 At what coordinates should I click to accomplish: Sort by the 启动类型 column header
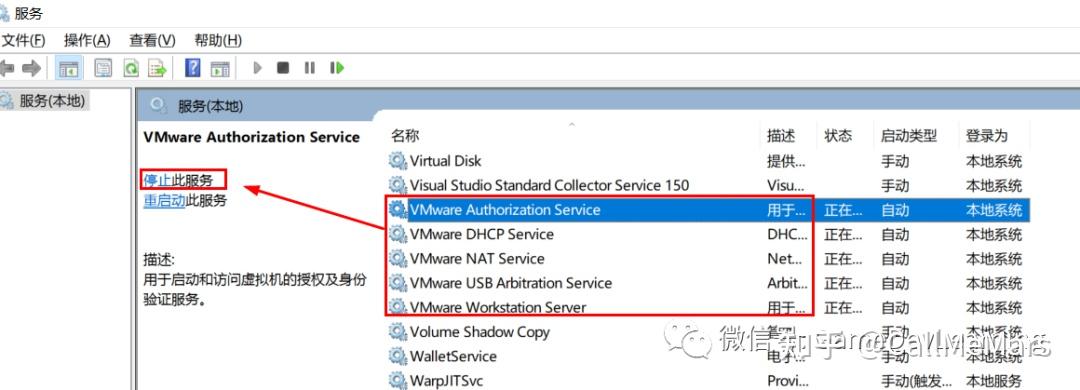908,136
